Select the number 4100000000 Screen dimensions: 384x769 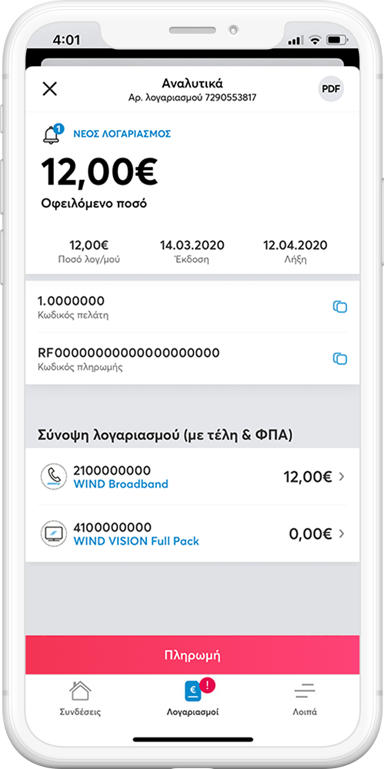[x=112, y=528]
